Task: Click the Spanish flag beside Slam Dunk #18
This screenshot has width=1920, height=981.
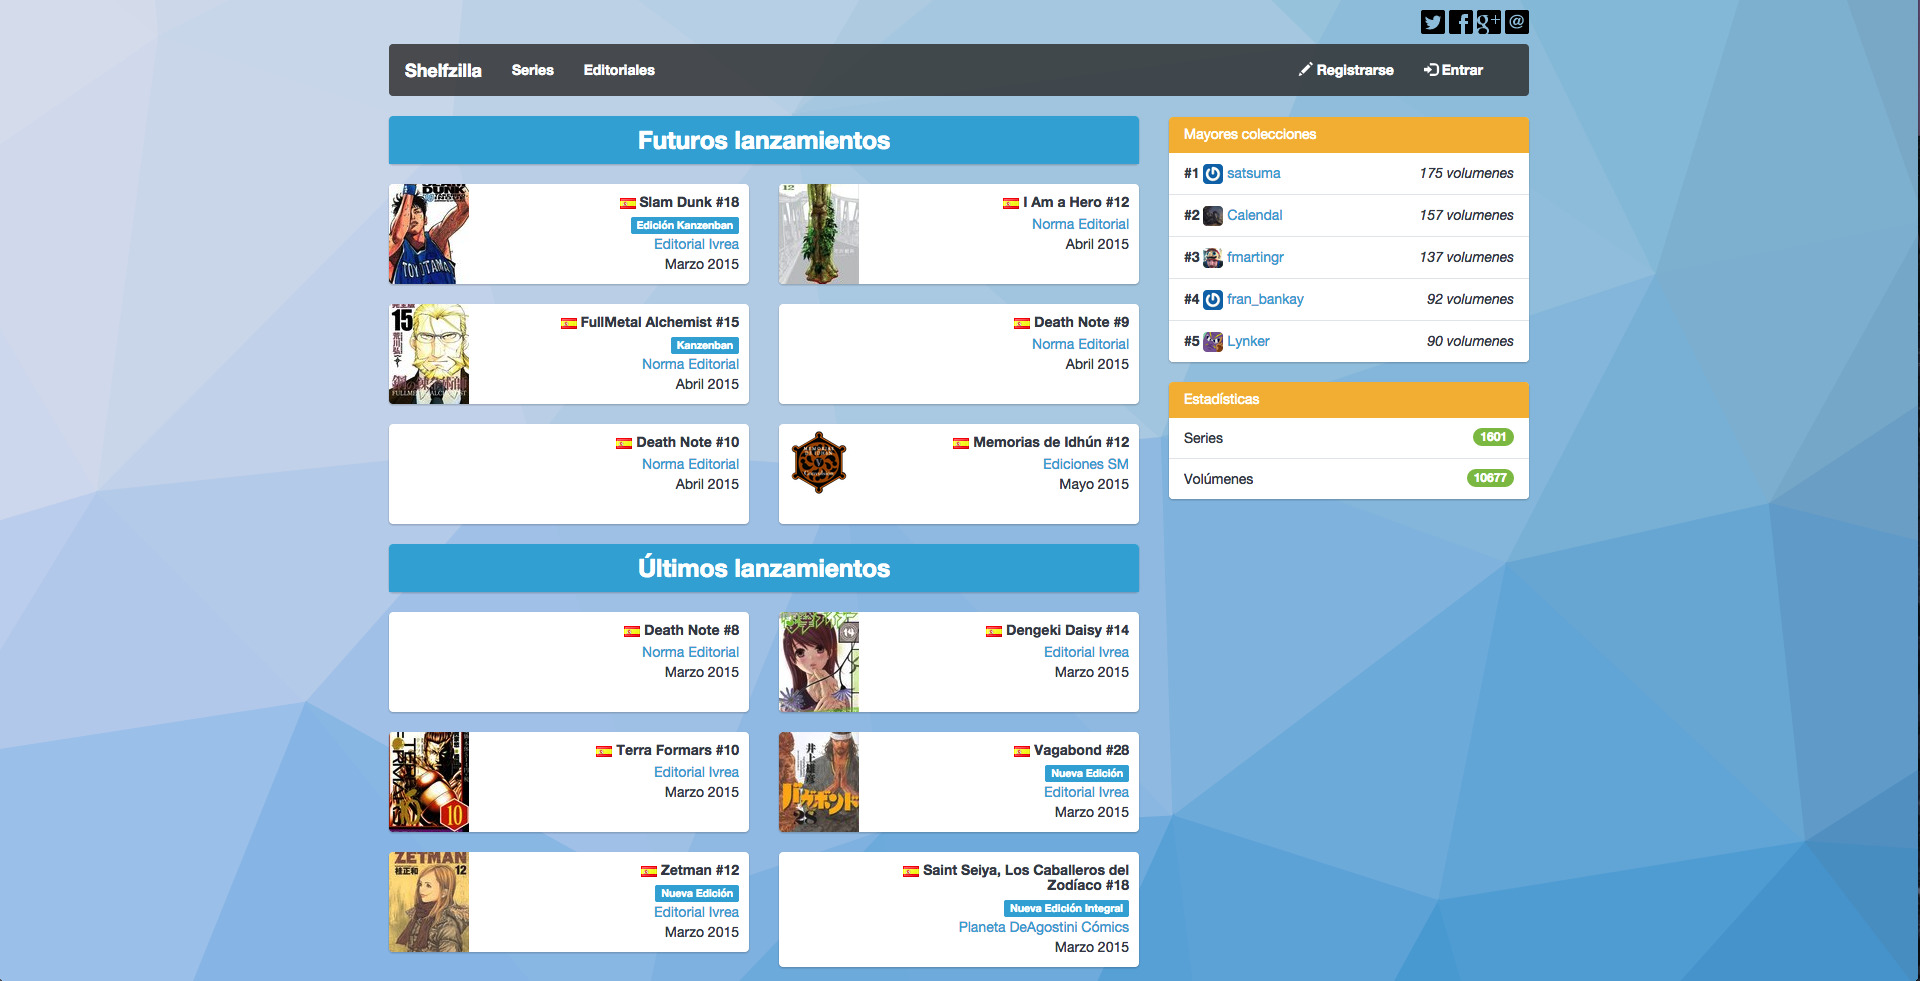Action: [x=627, y=203]
